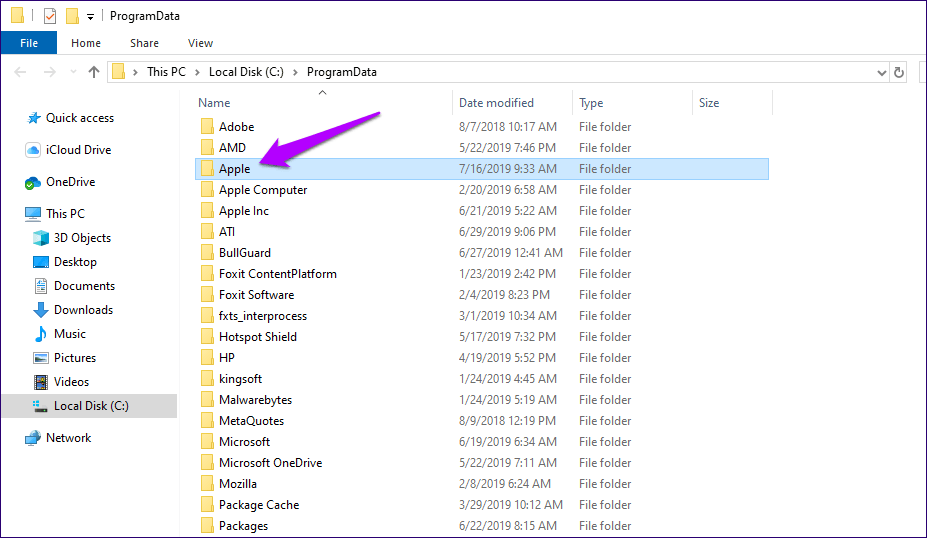Switch to the View ribbon tab
Viewport: 927px width, 538px height.
tap(200, 43)
